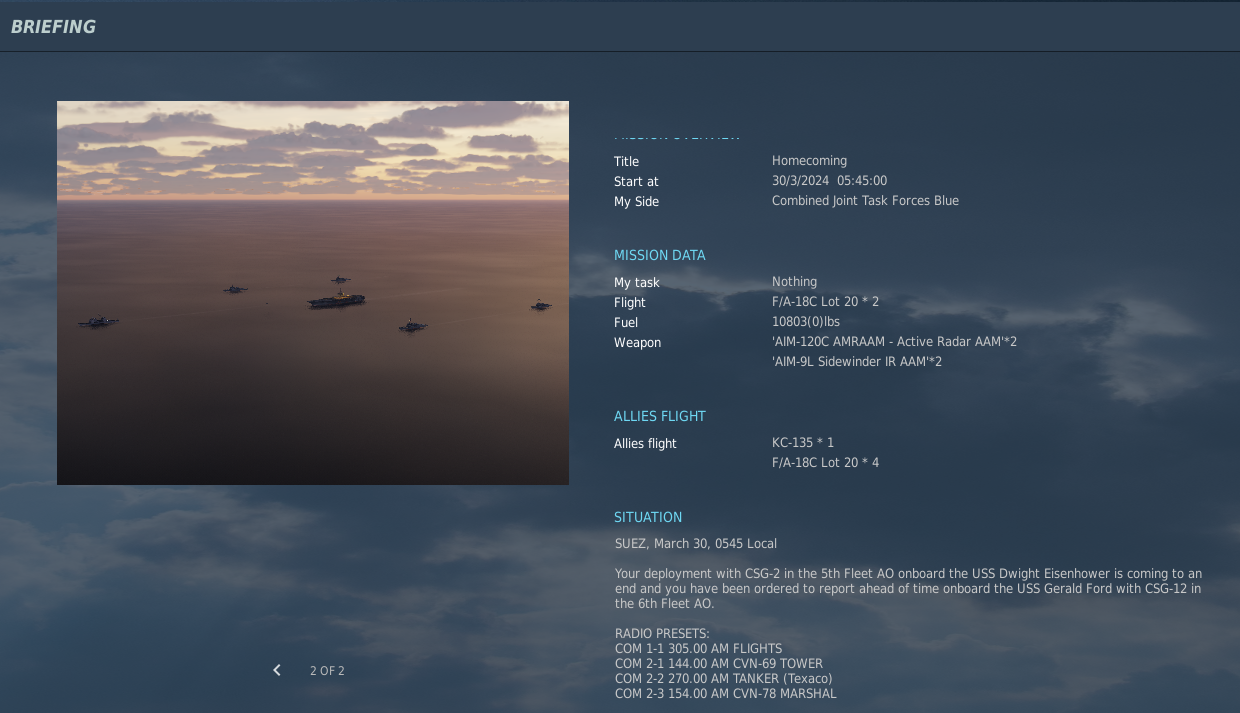Click the COM 2-1 CVN-69 TOWER preset
The image size is (1240, 713).
point(718,663)
